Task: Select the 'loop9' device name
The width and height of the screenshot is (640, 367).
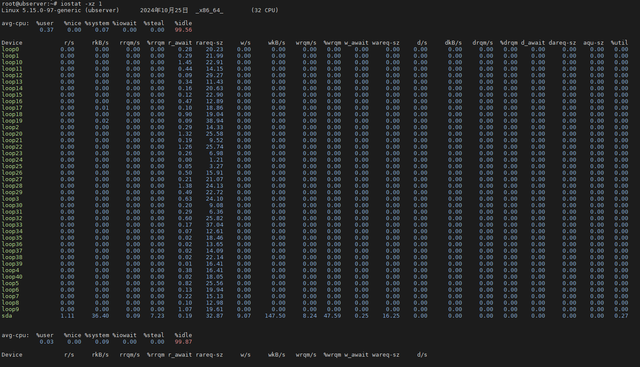Action: pyautogui.click(x=10, y=309)
